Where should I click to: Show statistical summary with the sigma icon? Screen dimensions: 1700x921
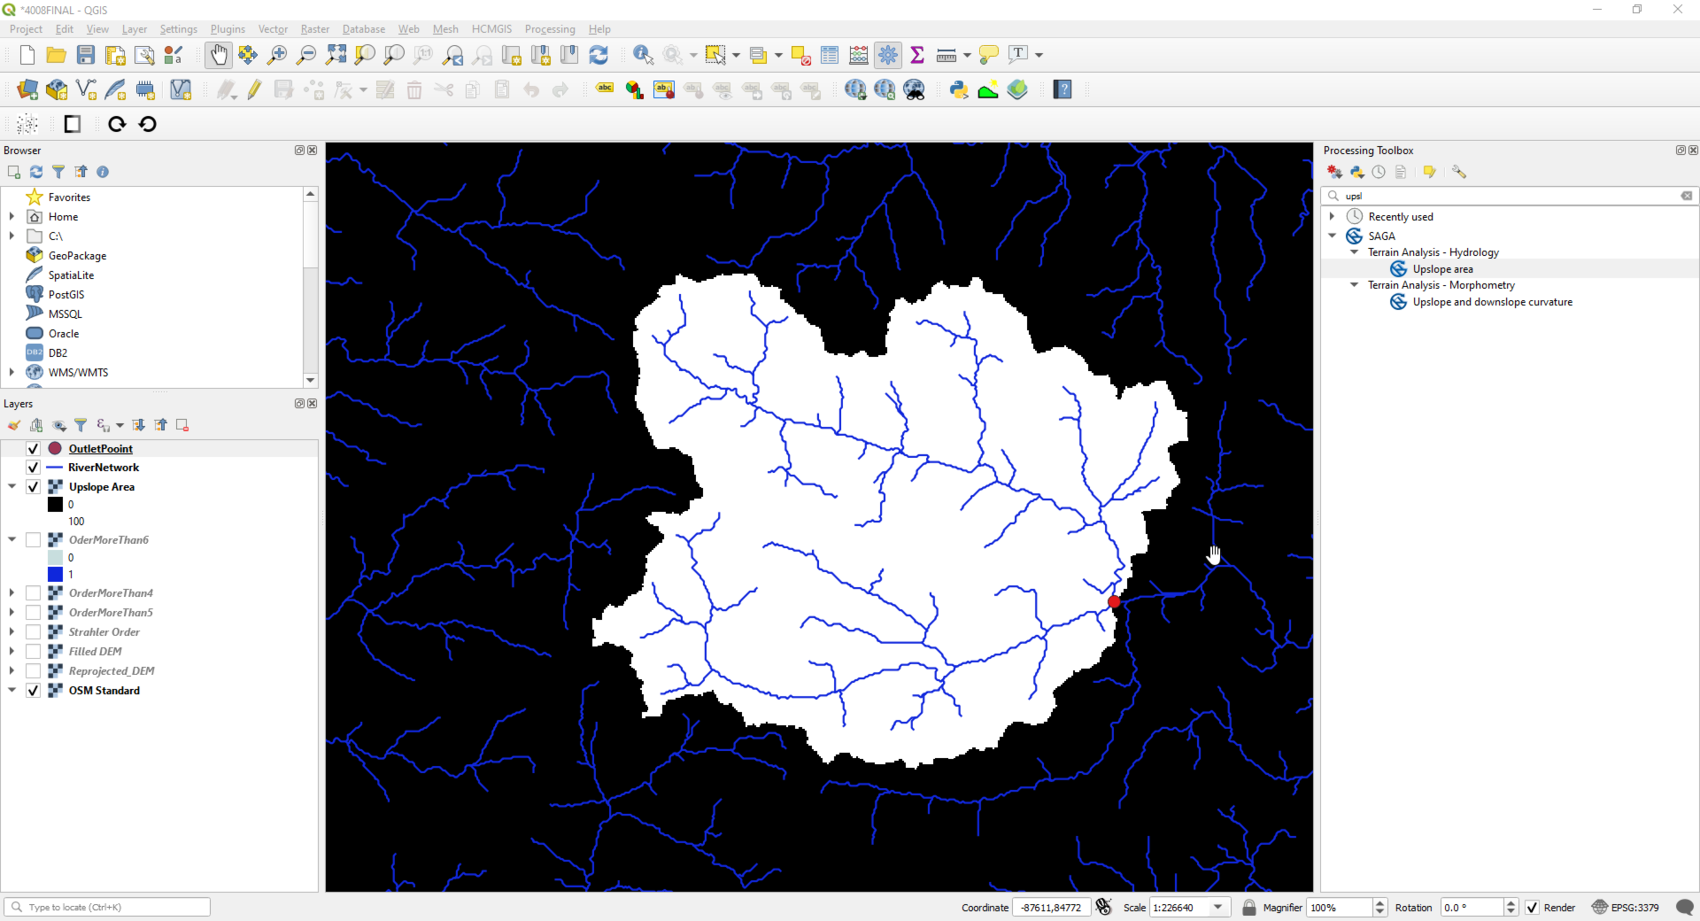click(x=917, y=55)
